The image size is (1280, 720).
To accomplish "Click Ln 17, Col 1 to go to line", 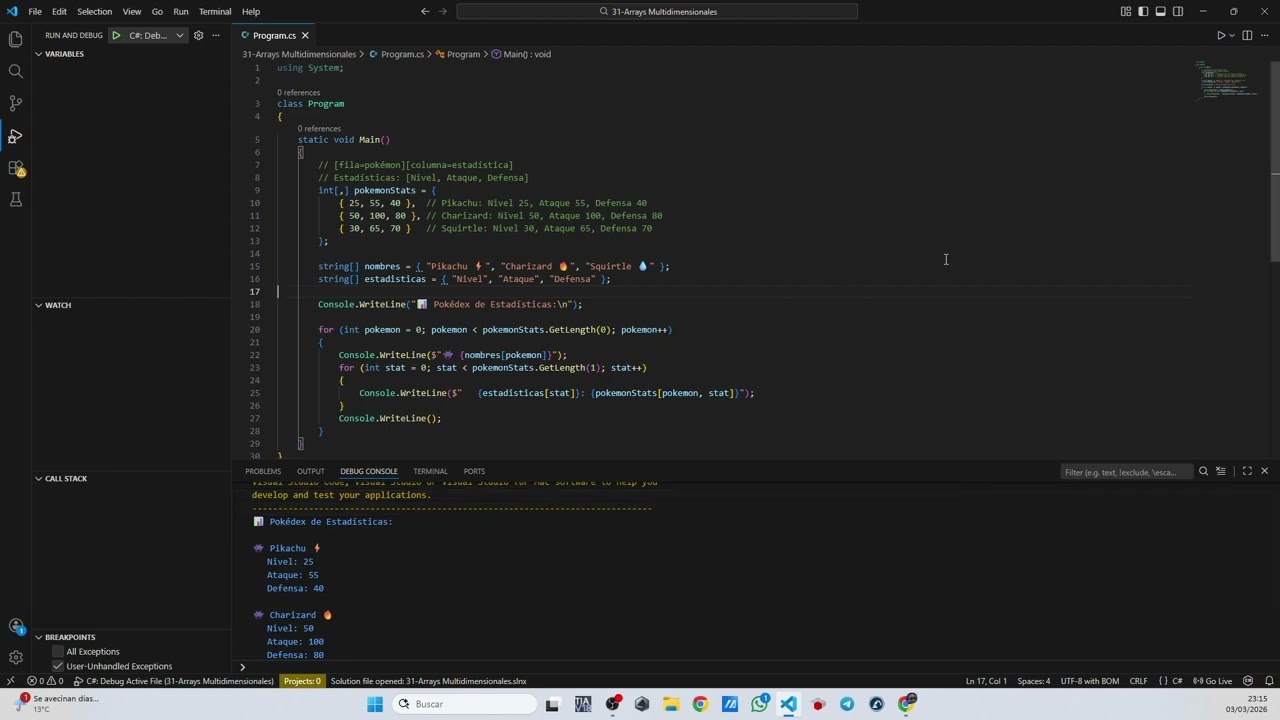I will click(x=986, y=681).
